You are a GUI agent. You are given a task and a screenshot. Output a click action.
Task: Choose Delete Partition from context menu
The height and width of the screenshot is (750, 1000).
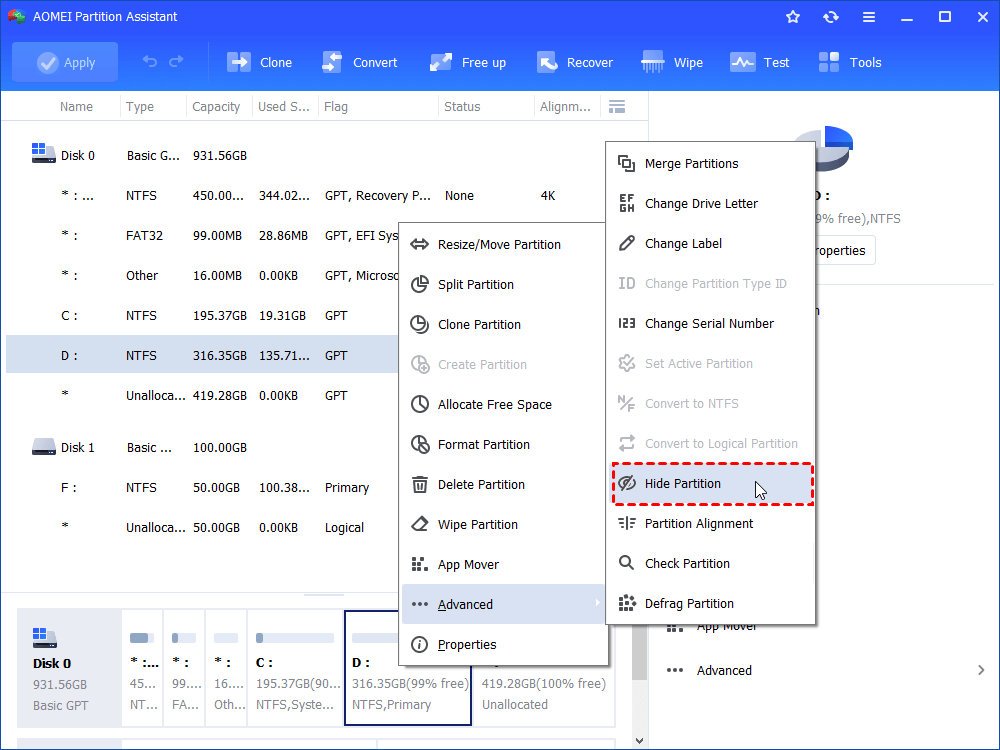pos(504,485)
